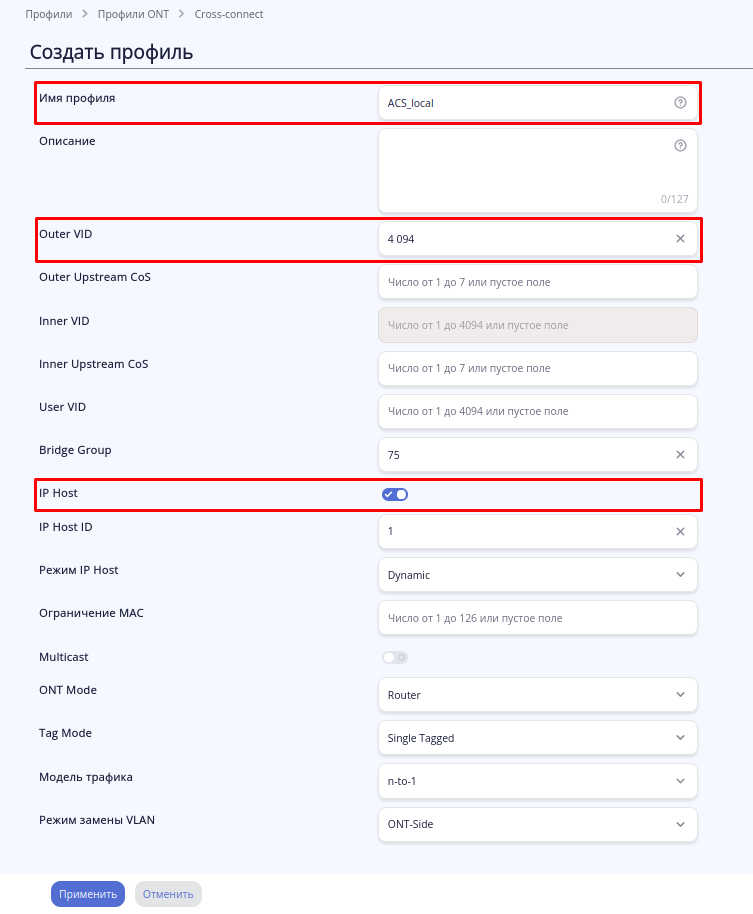Open the Режим замены VLAN dropdown
Viewport: 753px width, 914px height.
pos(537,824)
